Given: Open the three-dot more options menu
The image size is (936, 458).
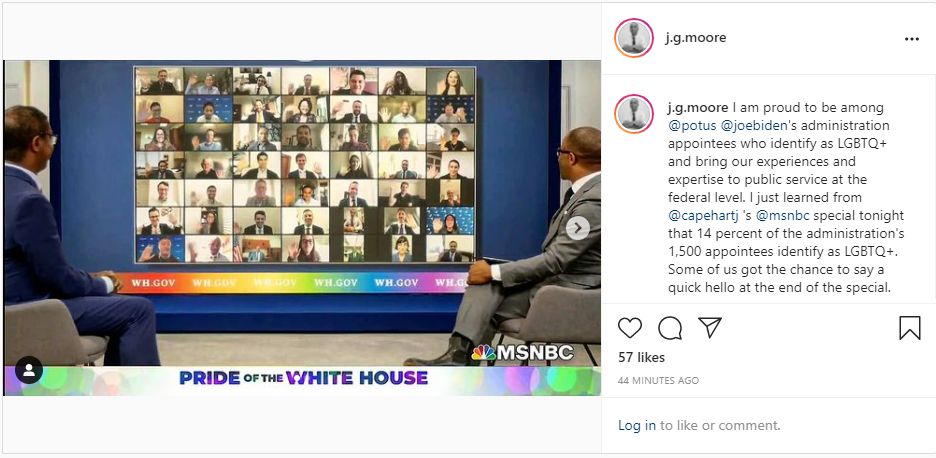Looking at the screenshot, I should (x=912, y=39).
